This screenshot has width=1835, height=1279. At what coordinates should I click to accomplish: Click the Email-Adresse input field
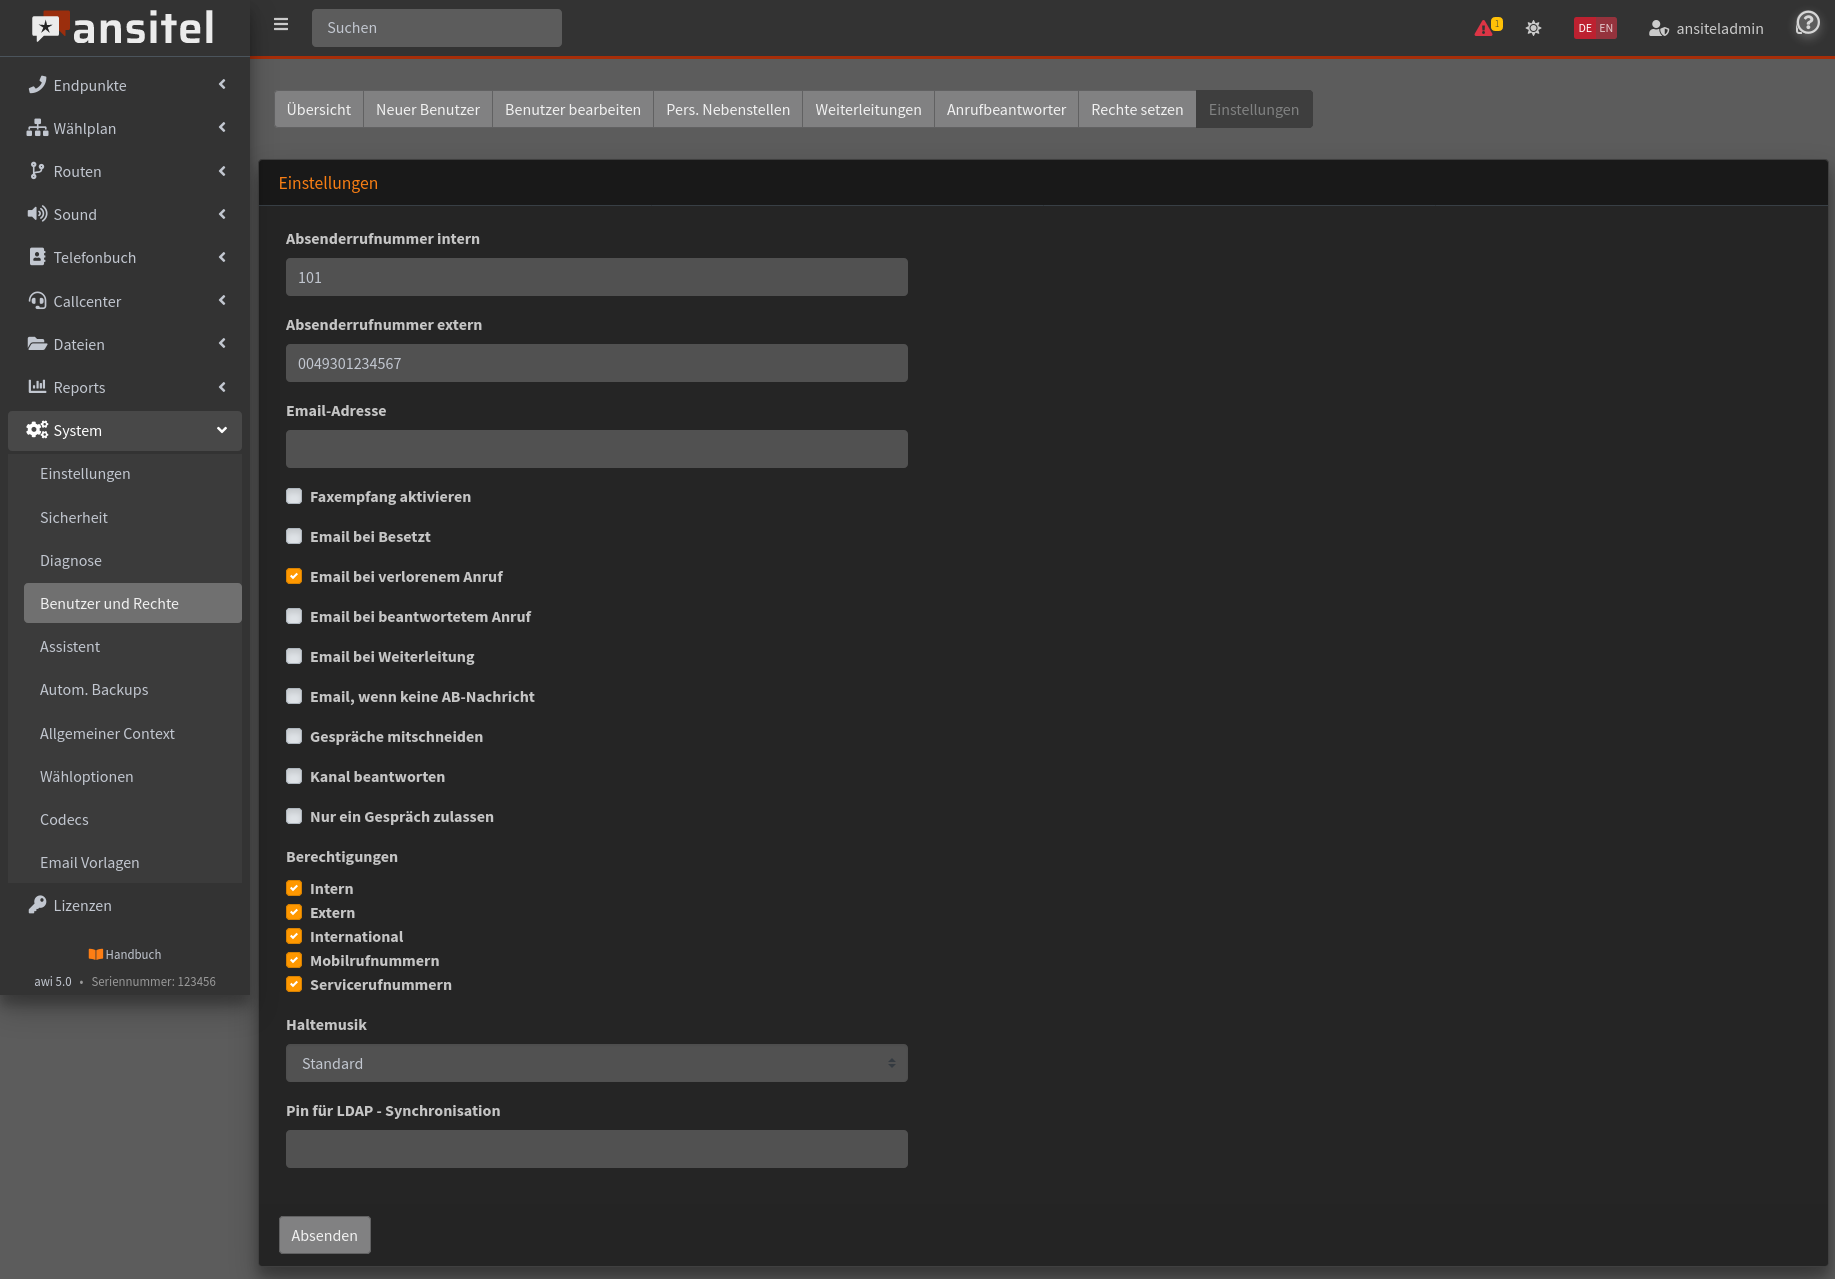596,449
